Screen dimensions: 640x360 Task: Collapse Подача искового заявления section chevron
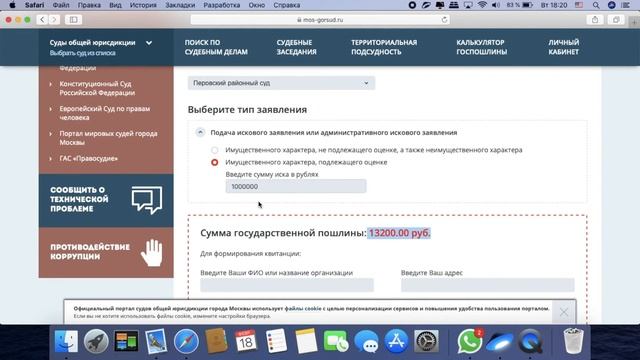pos(200,132)
